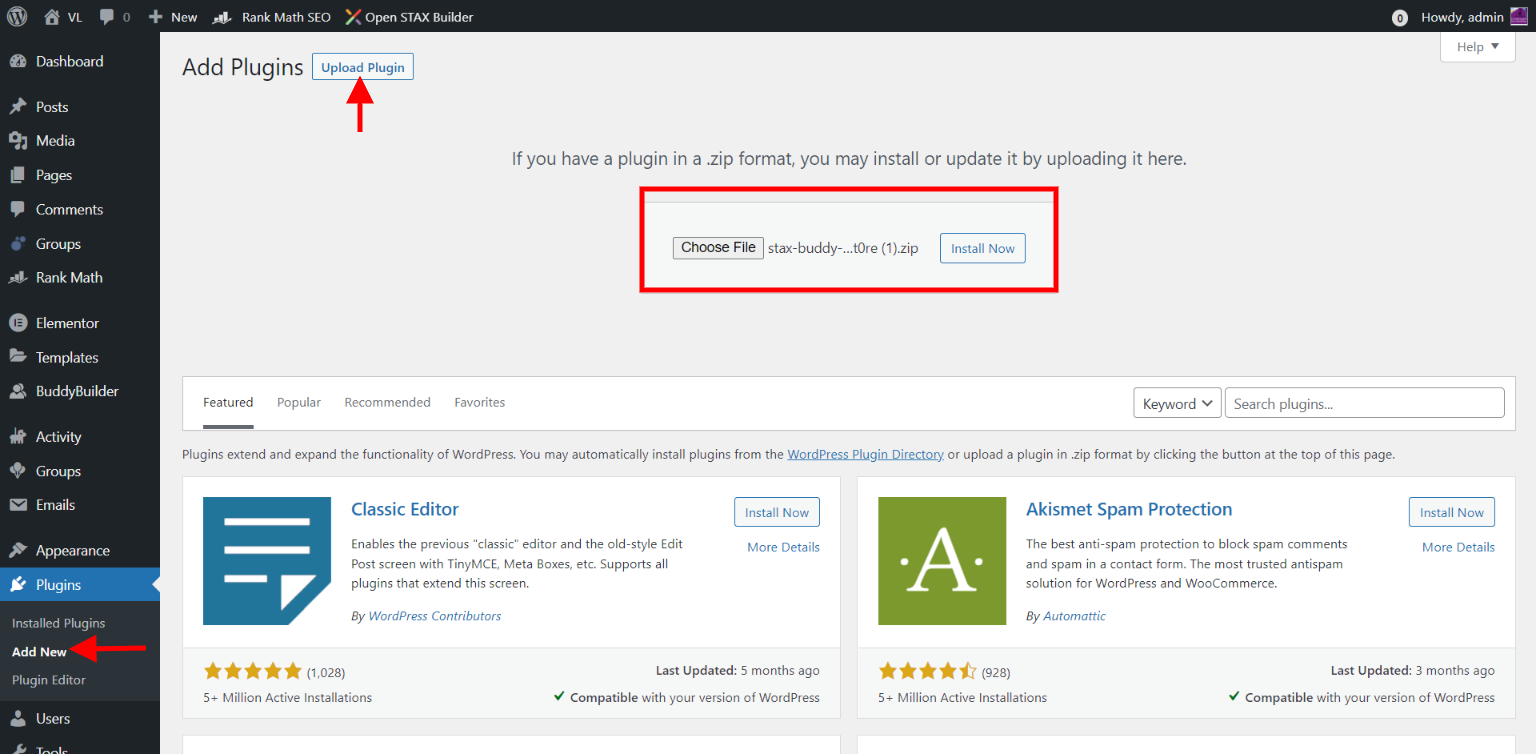
Task: Click the Pages icon in the sidebar
Action: pos(18,175)
